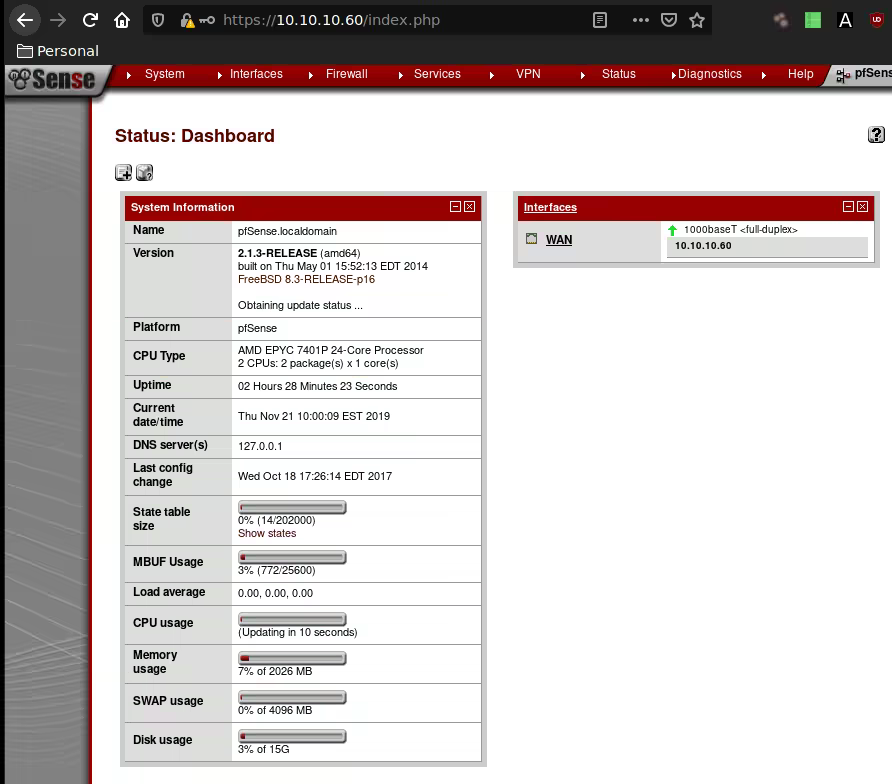This screenshot has height=784, width=892.
Task: Click the Show states link
Action: [267, 533]
